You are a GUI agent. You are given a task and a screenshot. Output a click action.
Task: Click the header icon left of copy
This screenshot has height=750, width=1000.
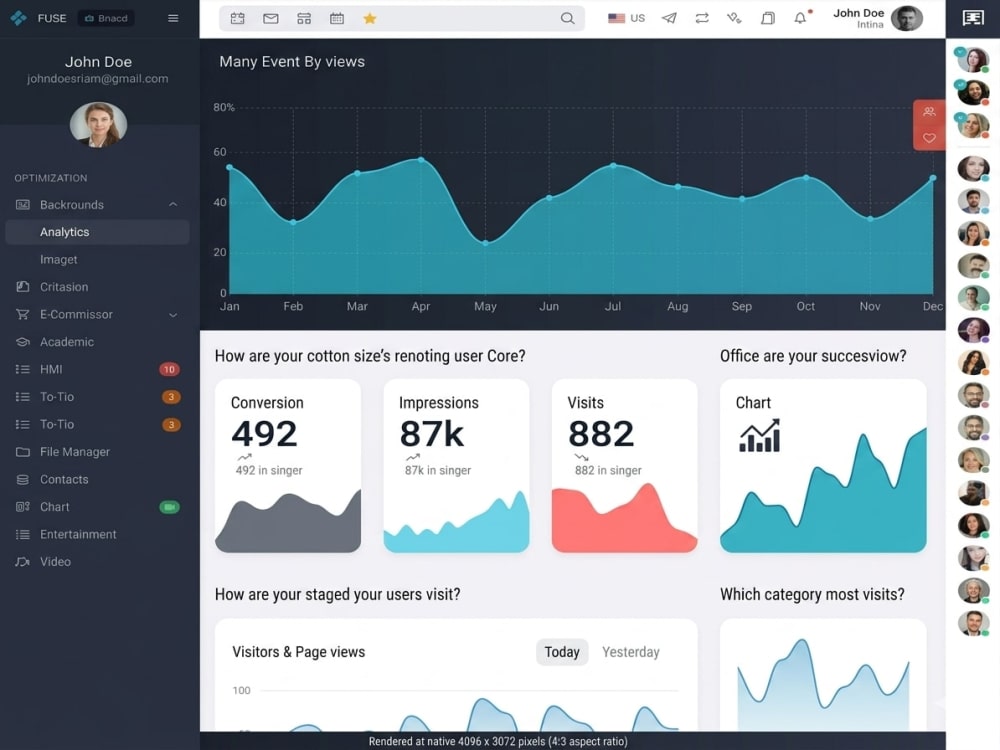734,18
